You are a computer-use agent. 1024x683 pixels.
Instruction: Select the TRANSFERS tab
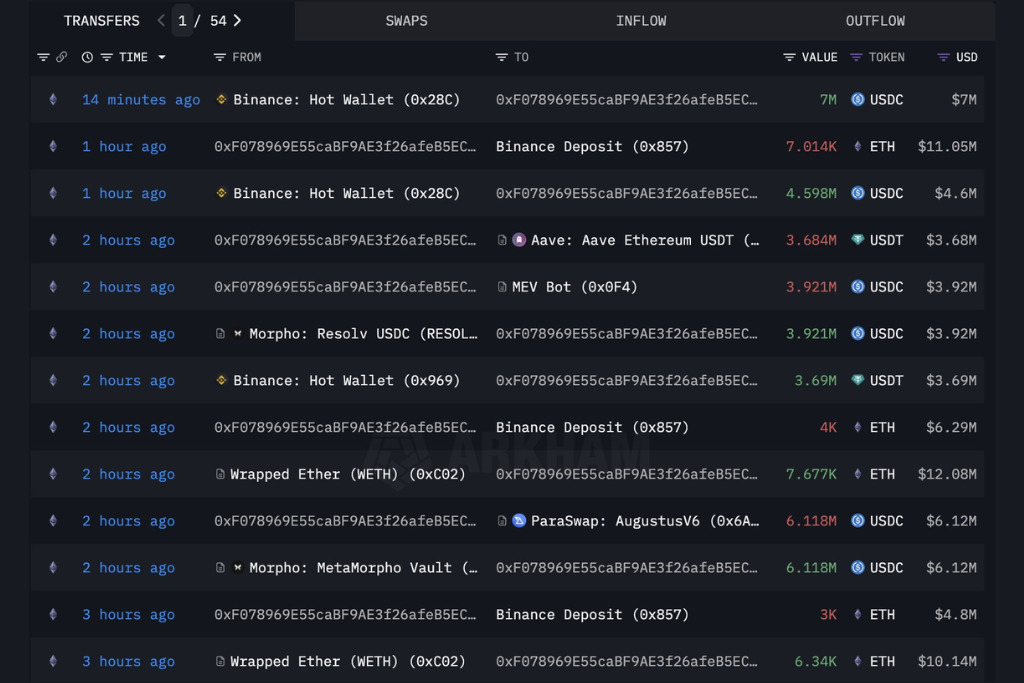pyautogui.click(x=101, y=21)
